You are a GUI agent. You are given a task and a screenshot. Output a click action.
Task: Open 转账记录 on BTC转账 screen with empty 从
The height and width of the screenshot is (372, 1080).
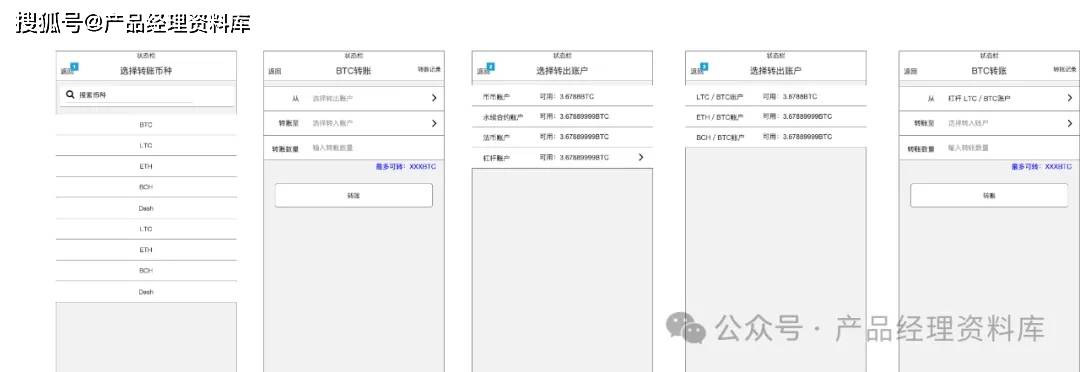point(429,70)
